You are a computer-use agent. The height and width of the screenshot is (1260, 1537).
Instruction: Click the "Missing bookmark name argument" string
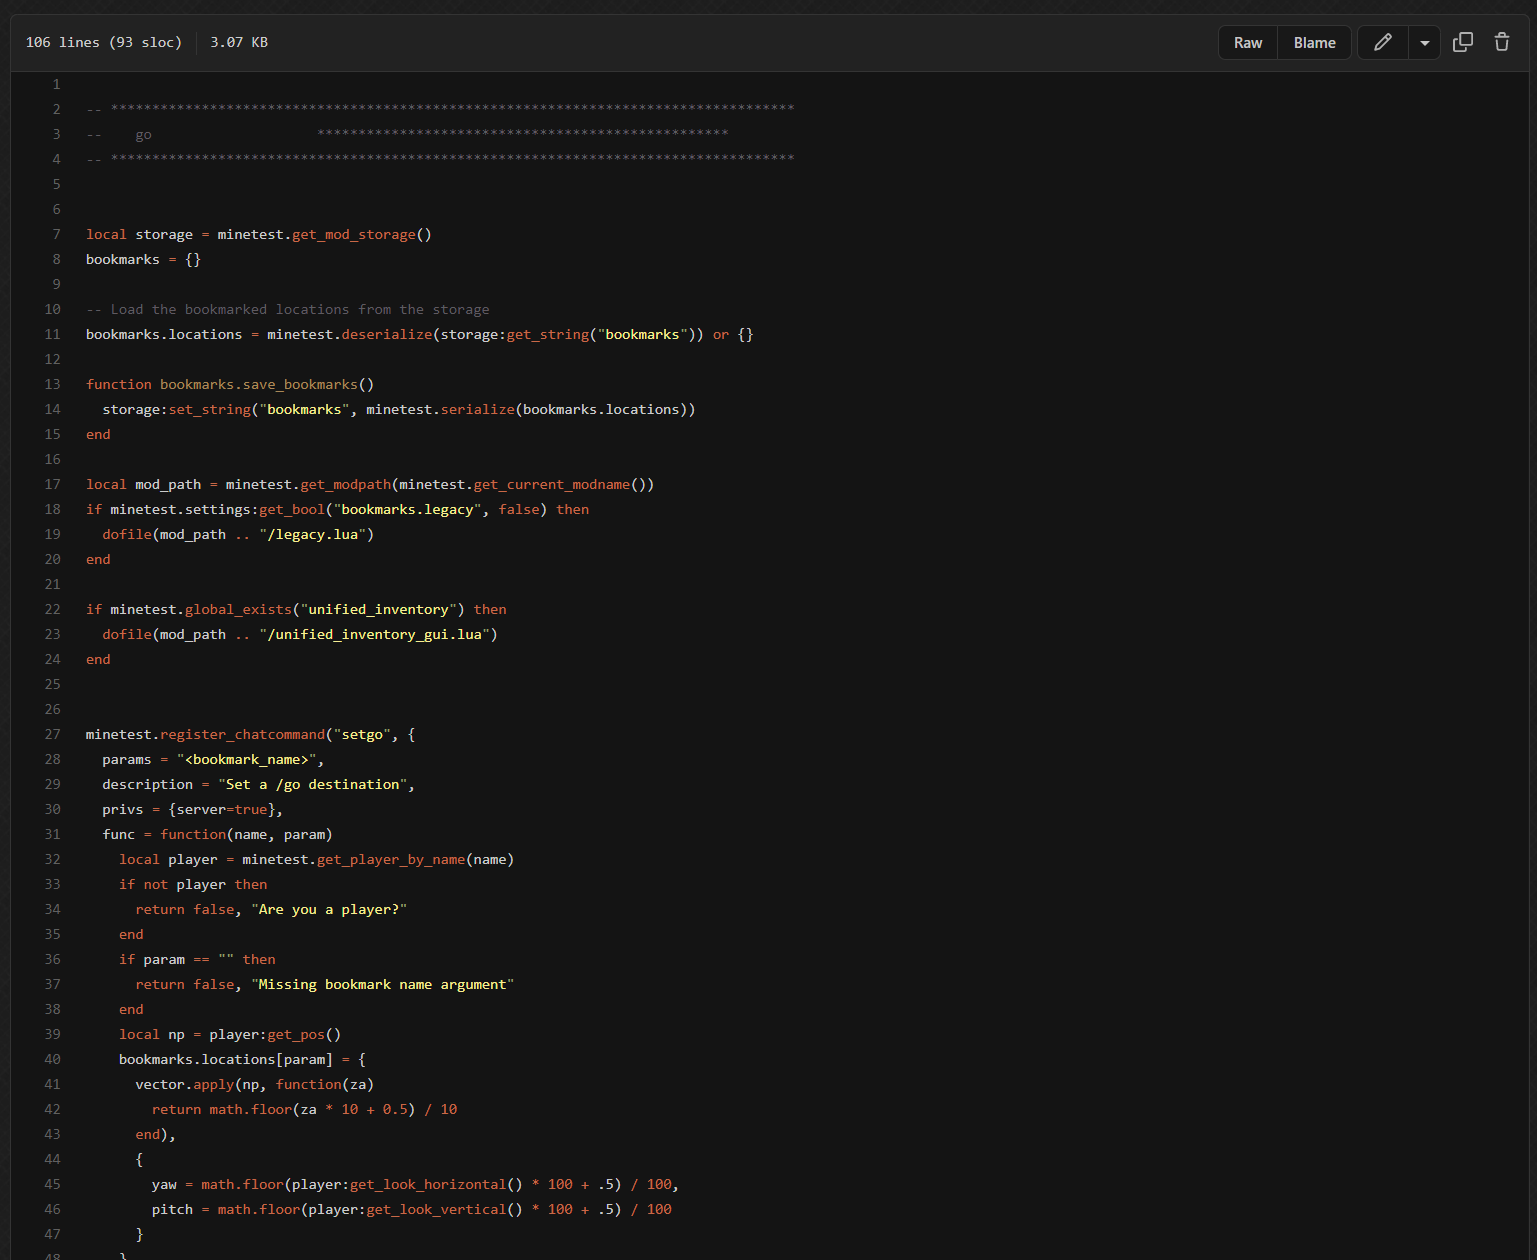(x=382, y=984)
